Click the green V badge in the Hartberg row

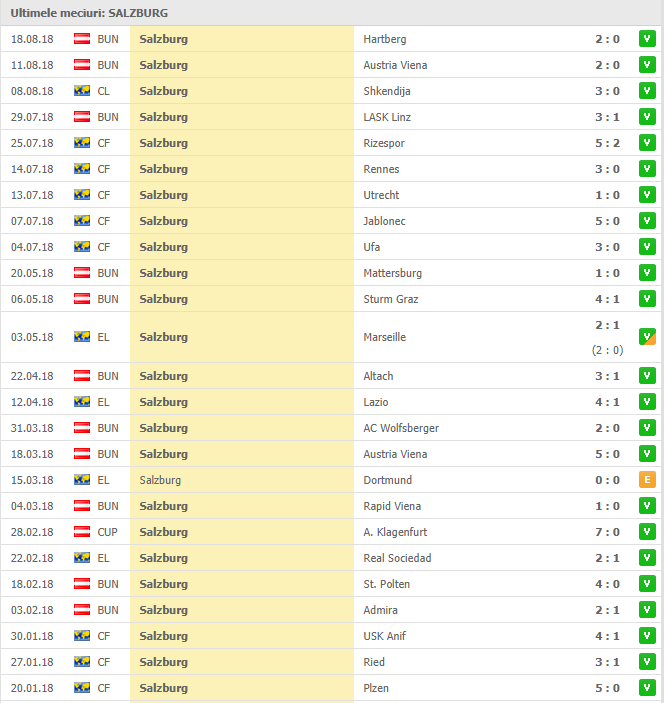pyautogui.click(x=647, y=39)
